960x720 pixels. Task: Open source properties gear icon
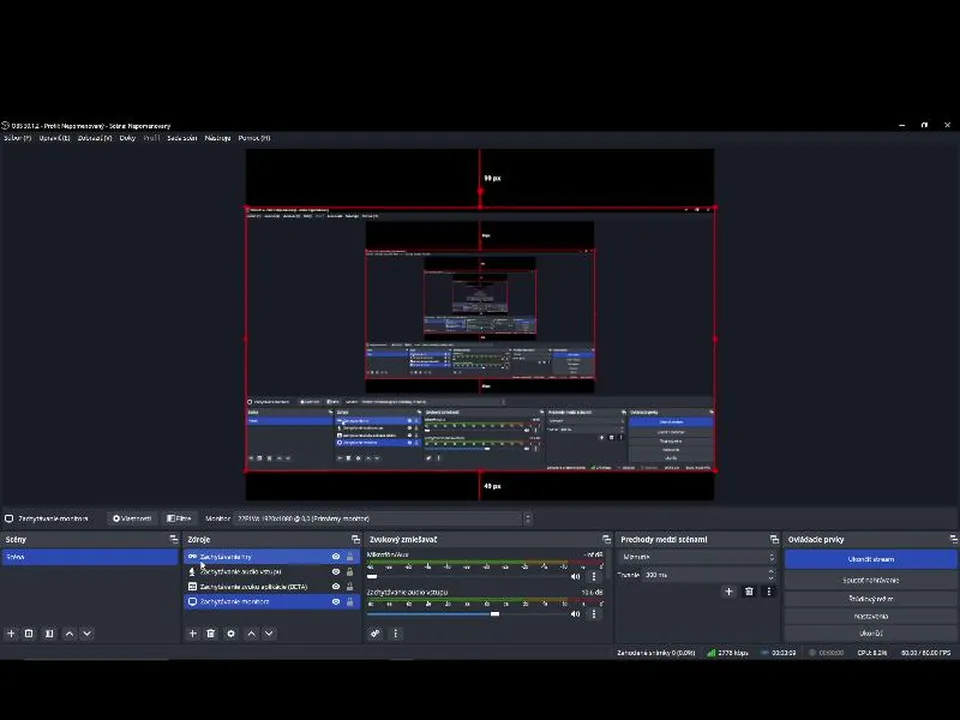231,634
